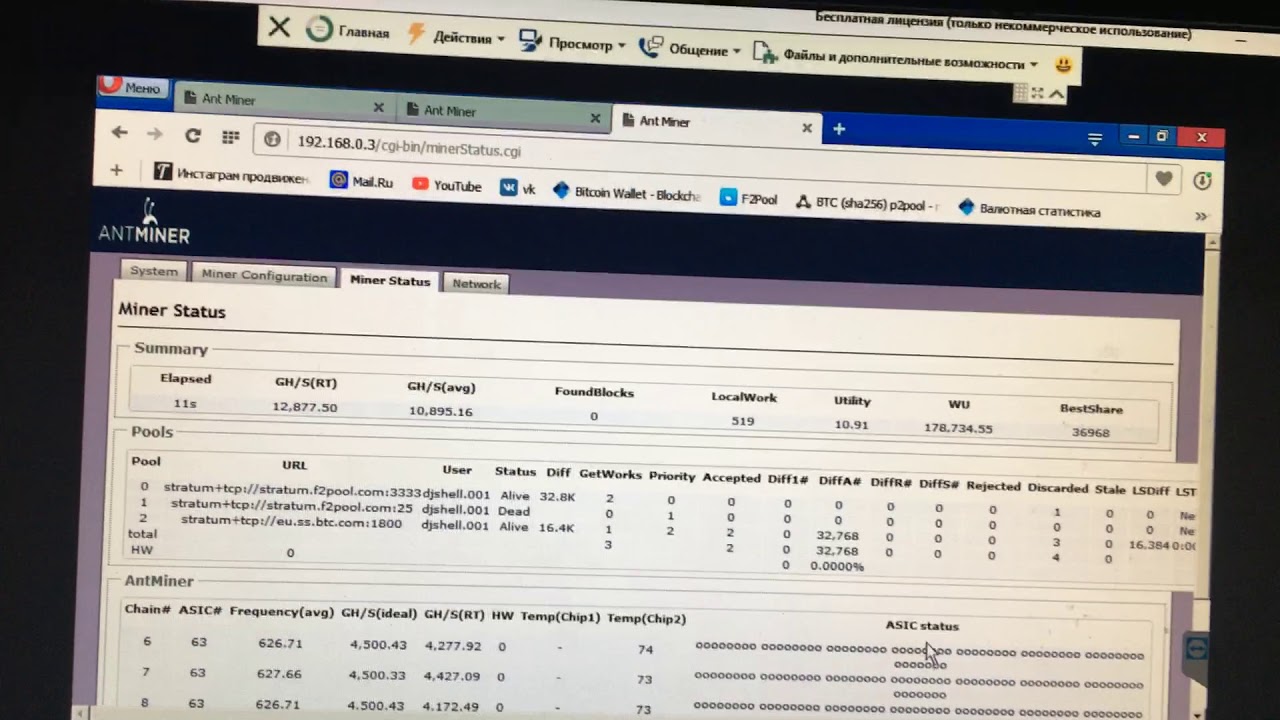Open the Bitcoin Wallet - Blockchain bookmark
The image size is (1280, 720).
pos(627,193)
